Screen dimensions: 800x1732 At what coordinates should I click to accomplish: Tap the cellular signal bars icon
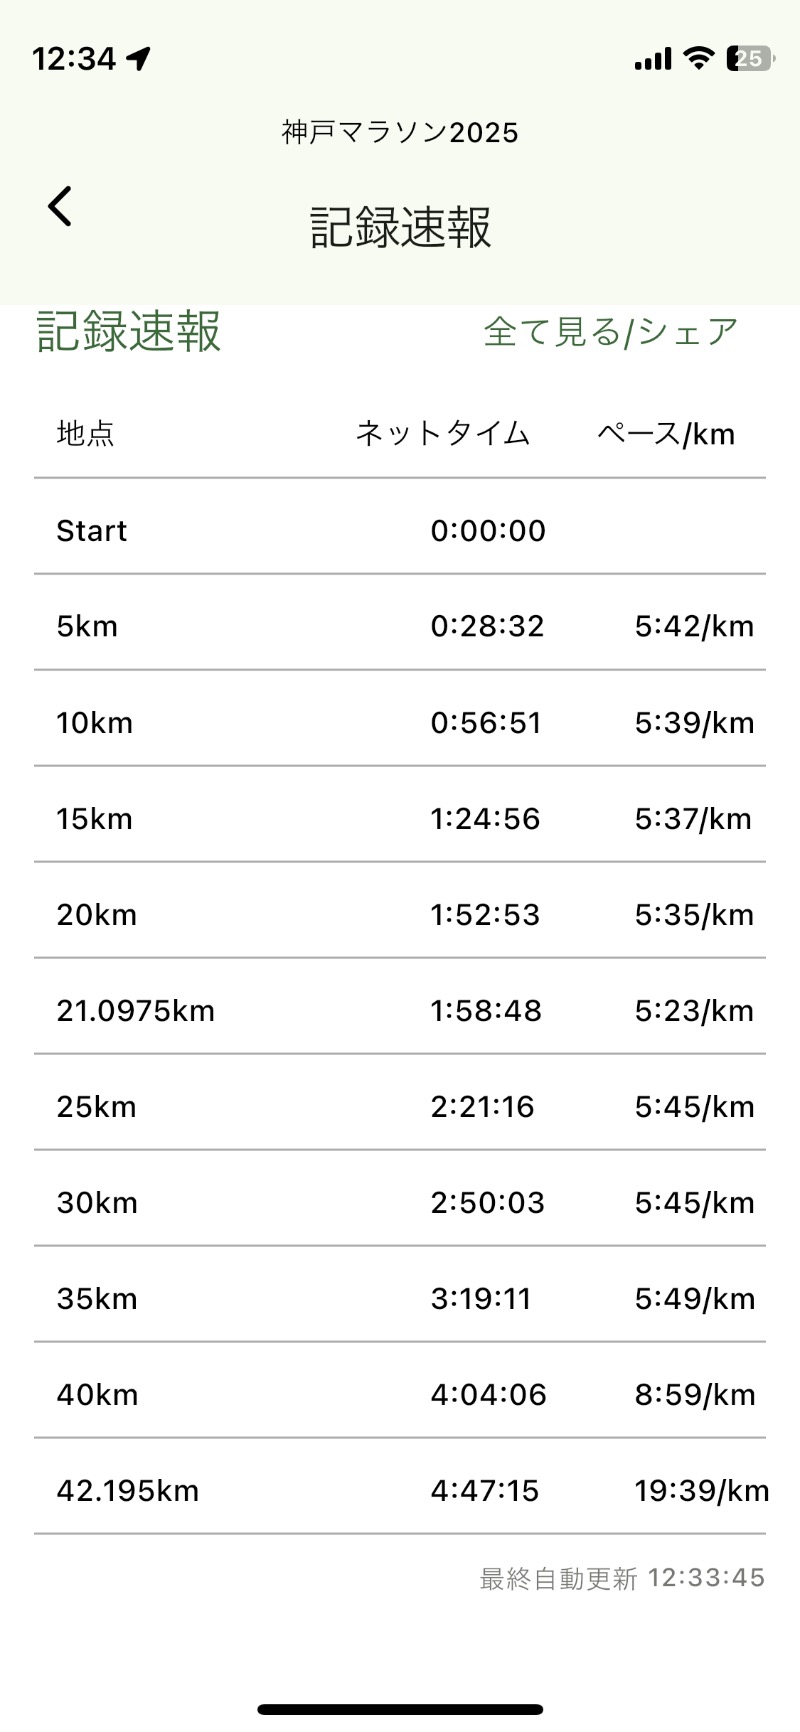click(653, 60)
